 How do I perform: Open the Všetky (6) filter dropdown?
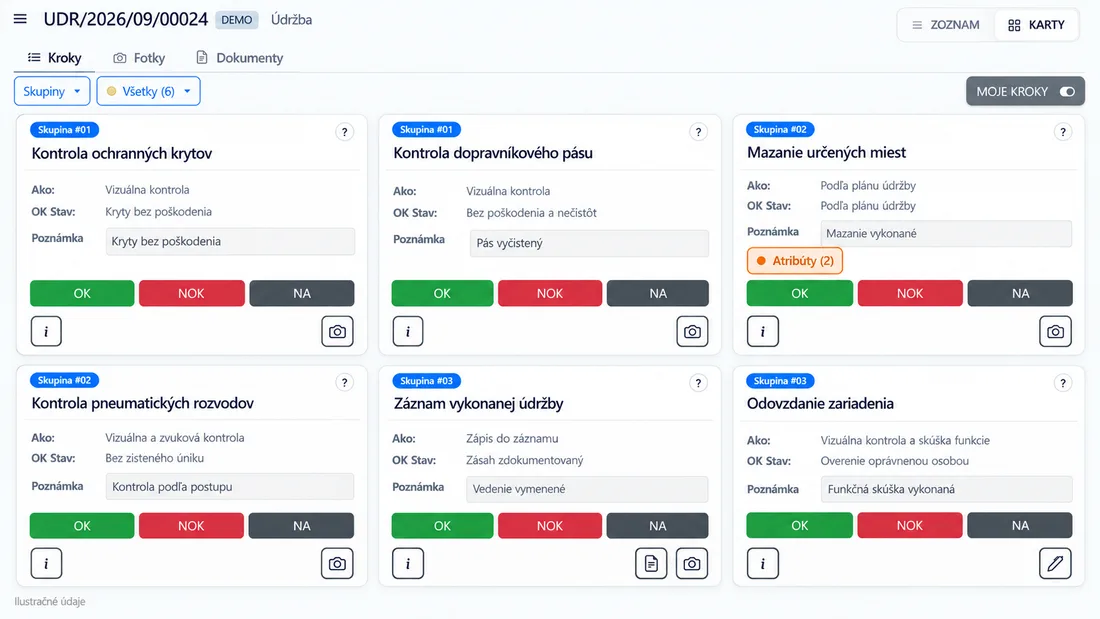[x=148, y=91]
